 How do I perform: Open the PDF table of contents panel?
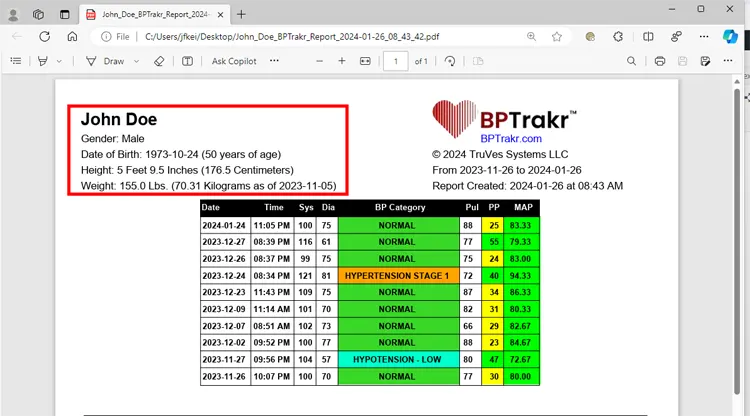pos(15,61)
